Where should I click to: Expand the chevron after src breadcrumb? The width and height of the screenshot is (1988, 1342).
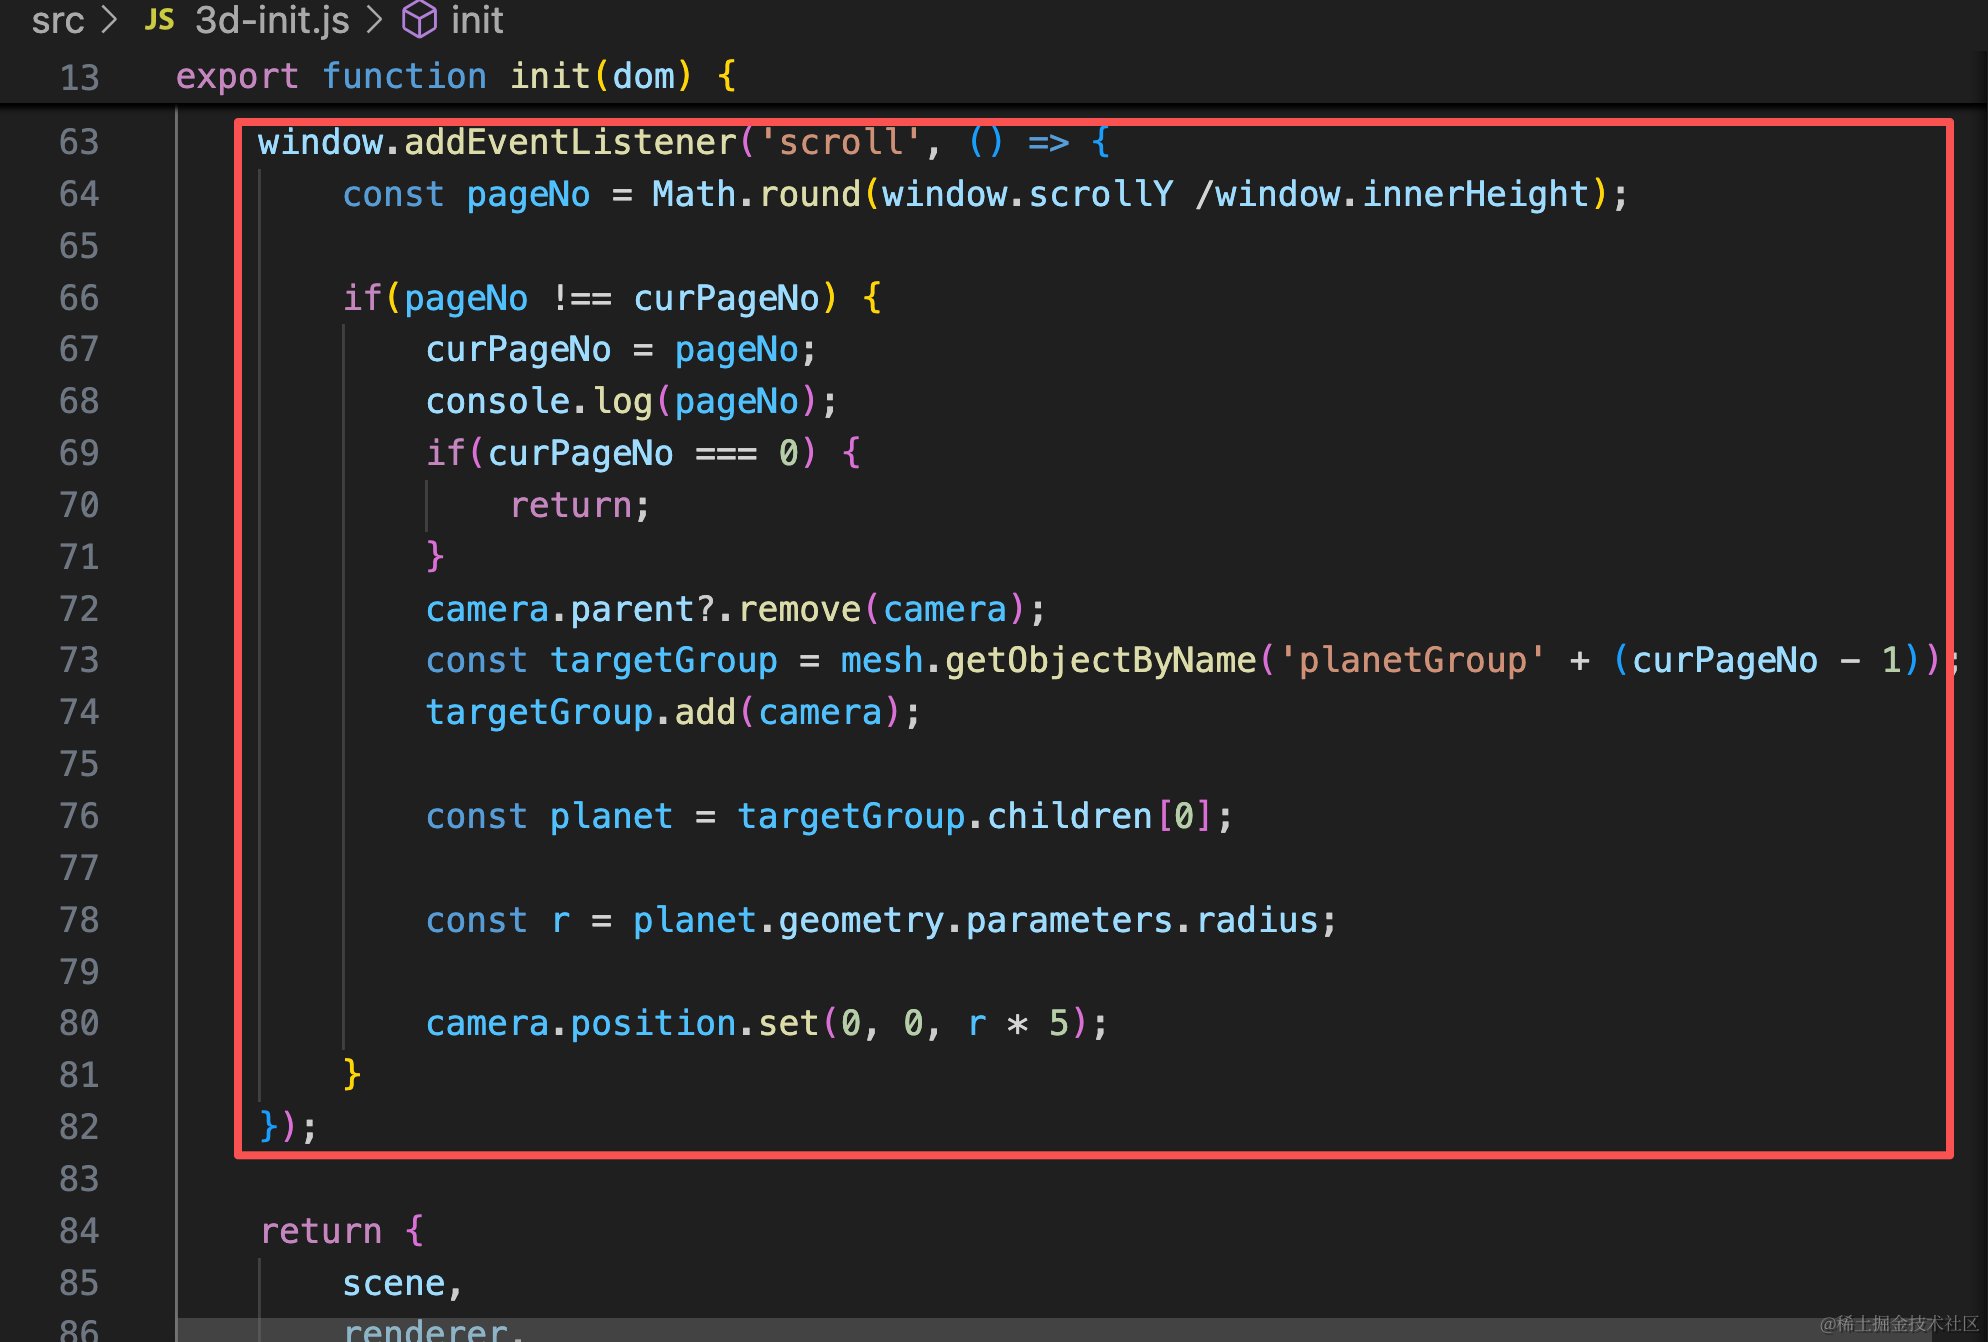pyautogui.click(x=110, y=20)
